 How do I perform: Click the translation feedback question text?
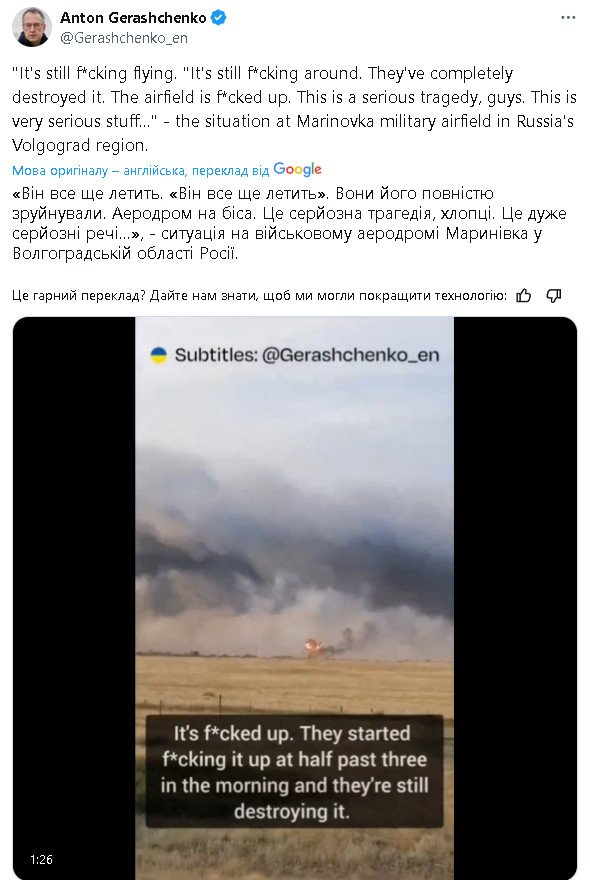[x=259, y=295]
